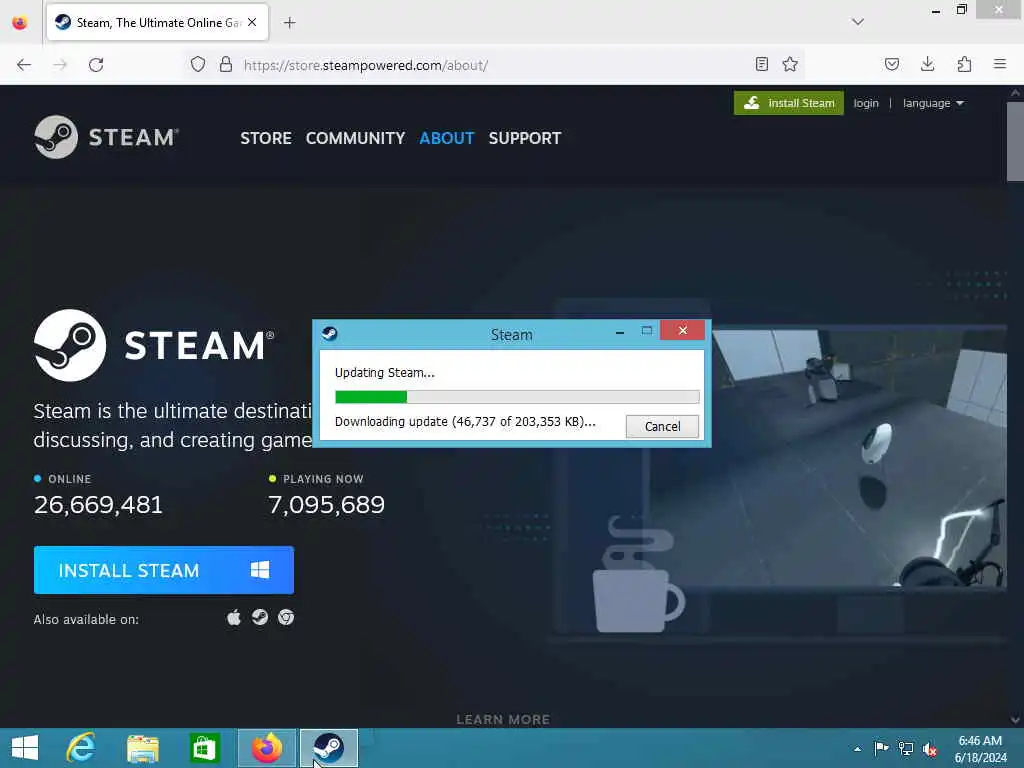
Task: Minimize the Steam updater dialog
Action: [620, 332]
